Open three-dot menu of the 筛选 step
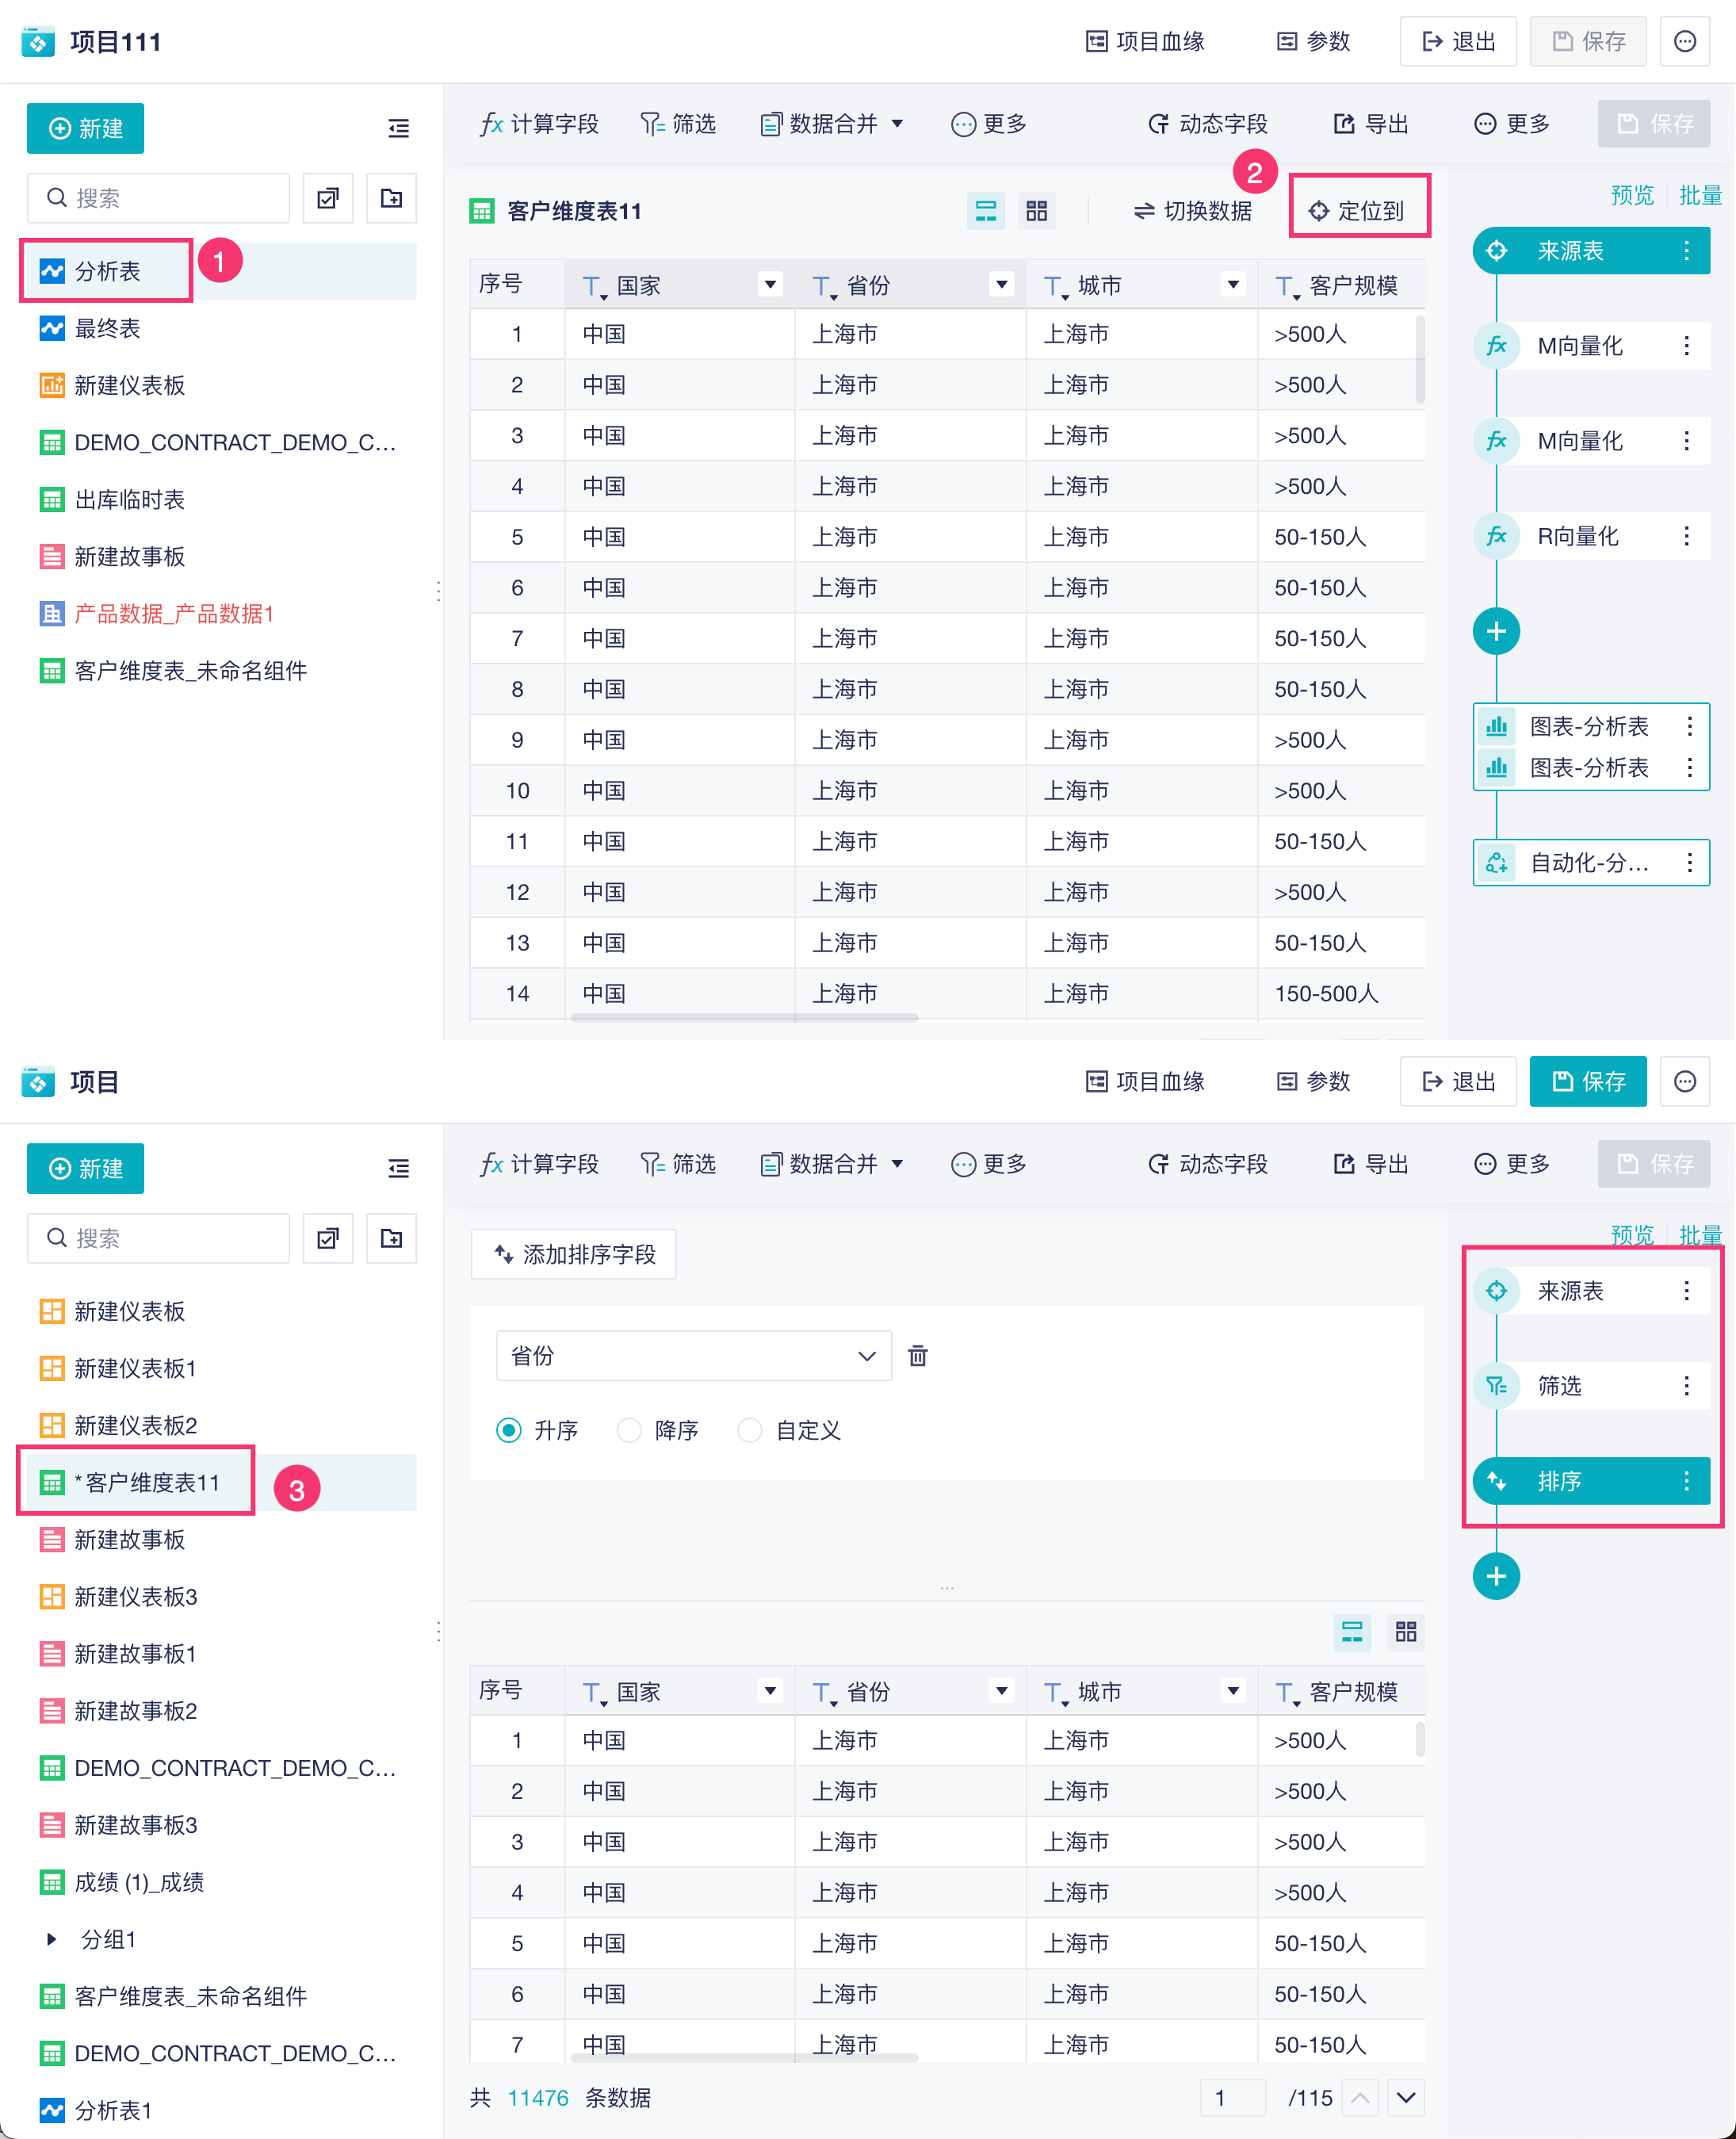This screenshot has height=2139, width=1736. [x=1686, y=1386]
